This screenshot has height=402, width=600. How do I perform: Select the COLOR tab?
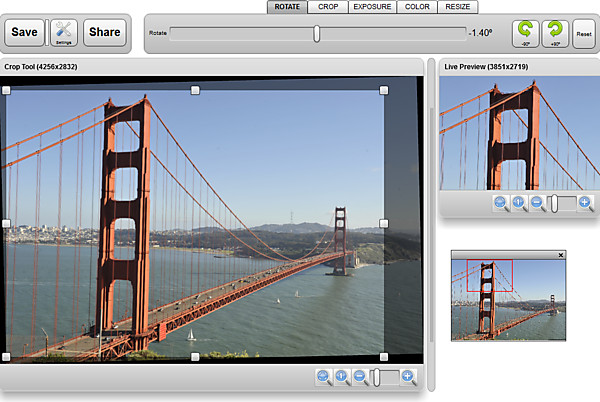[417, 7]
